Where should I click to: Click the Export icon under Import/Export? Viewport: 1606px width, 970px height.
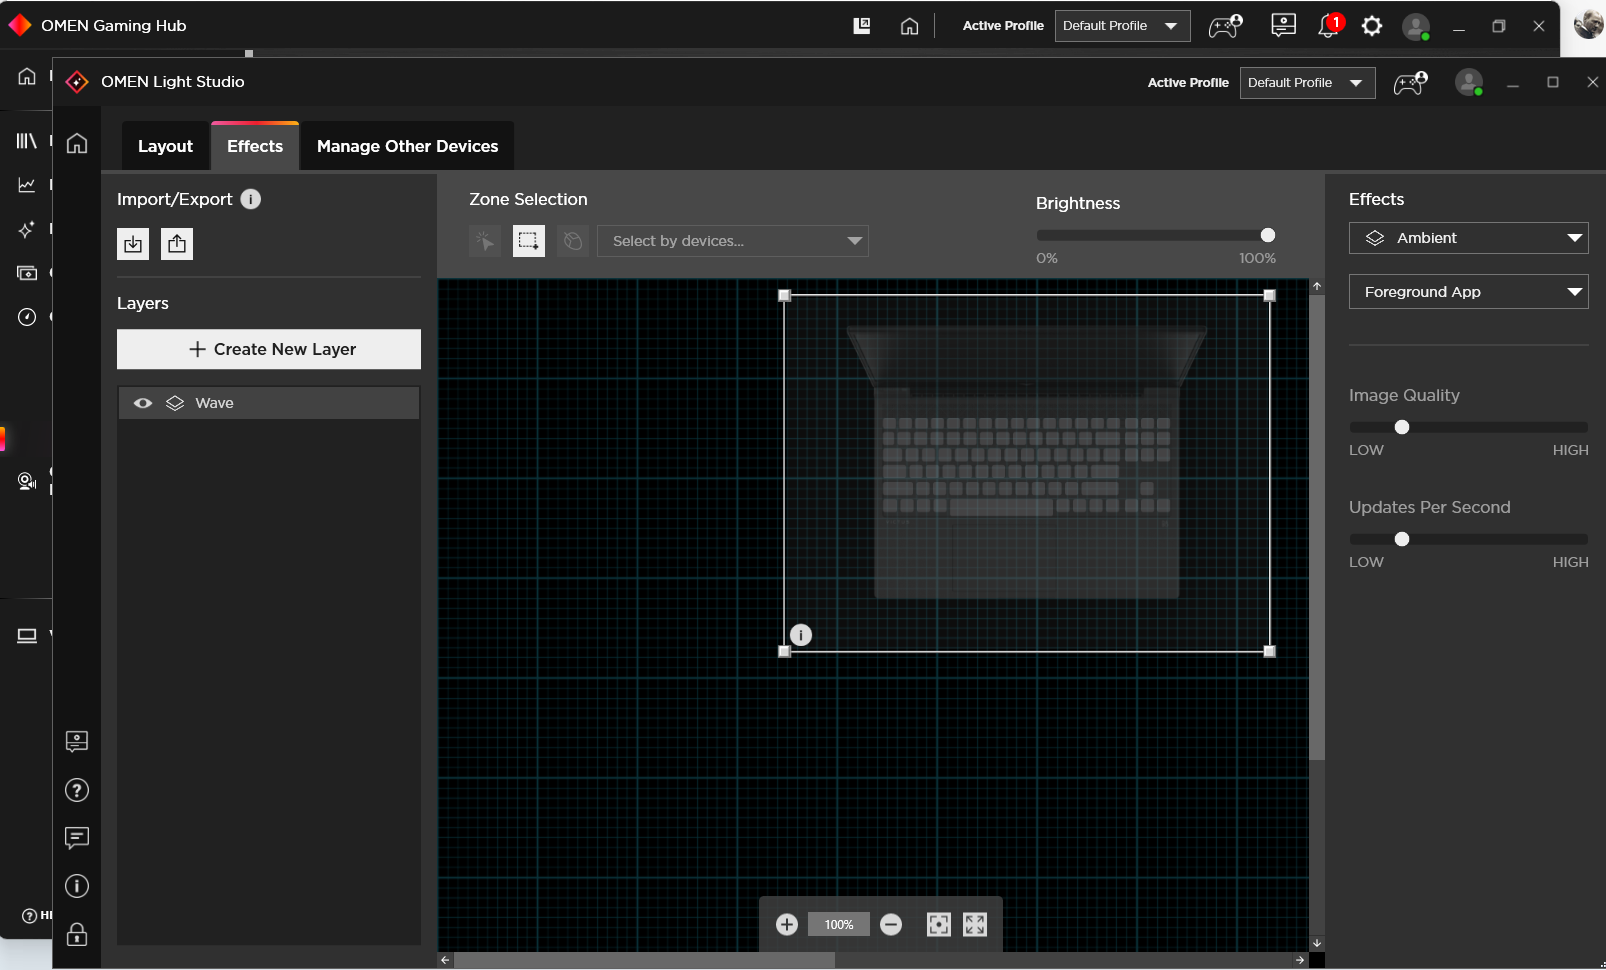click(x=177, y=244)
